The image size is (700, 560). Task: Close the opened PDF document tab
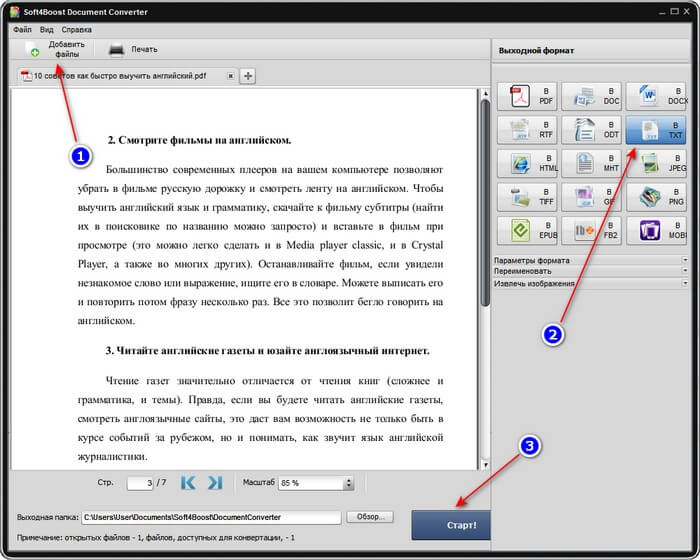tap(230, 76)
